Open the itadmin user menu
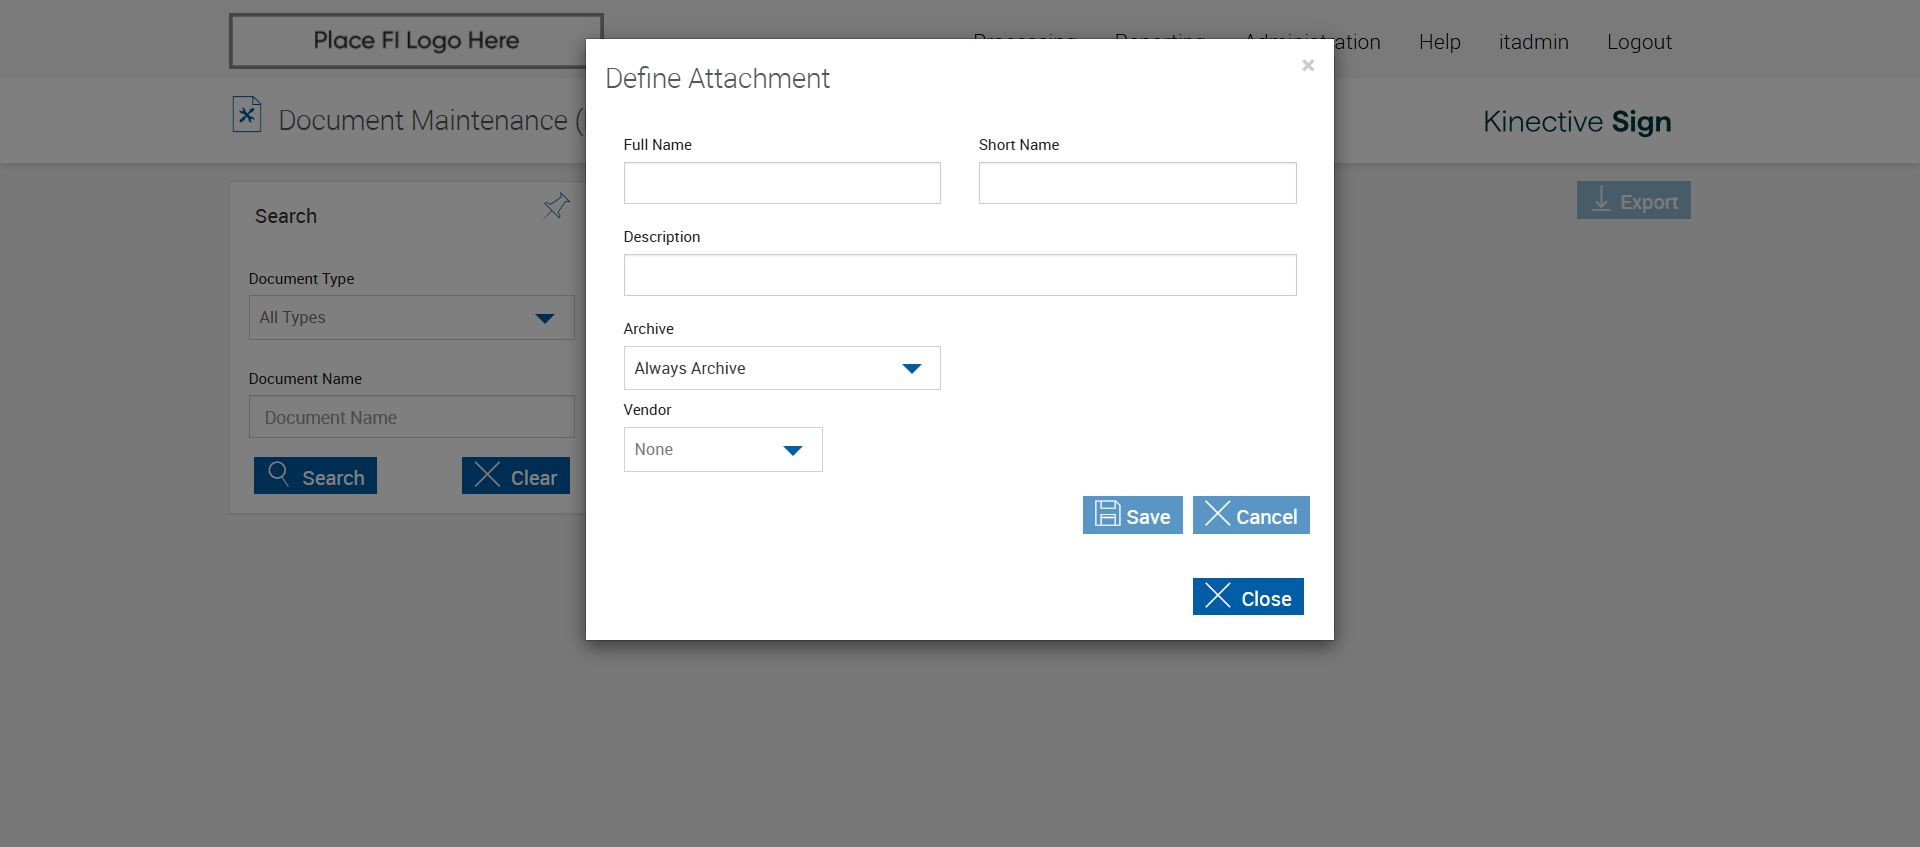The image size is (1920, 847). coord(1533,42)
